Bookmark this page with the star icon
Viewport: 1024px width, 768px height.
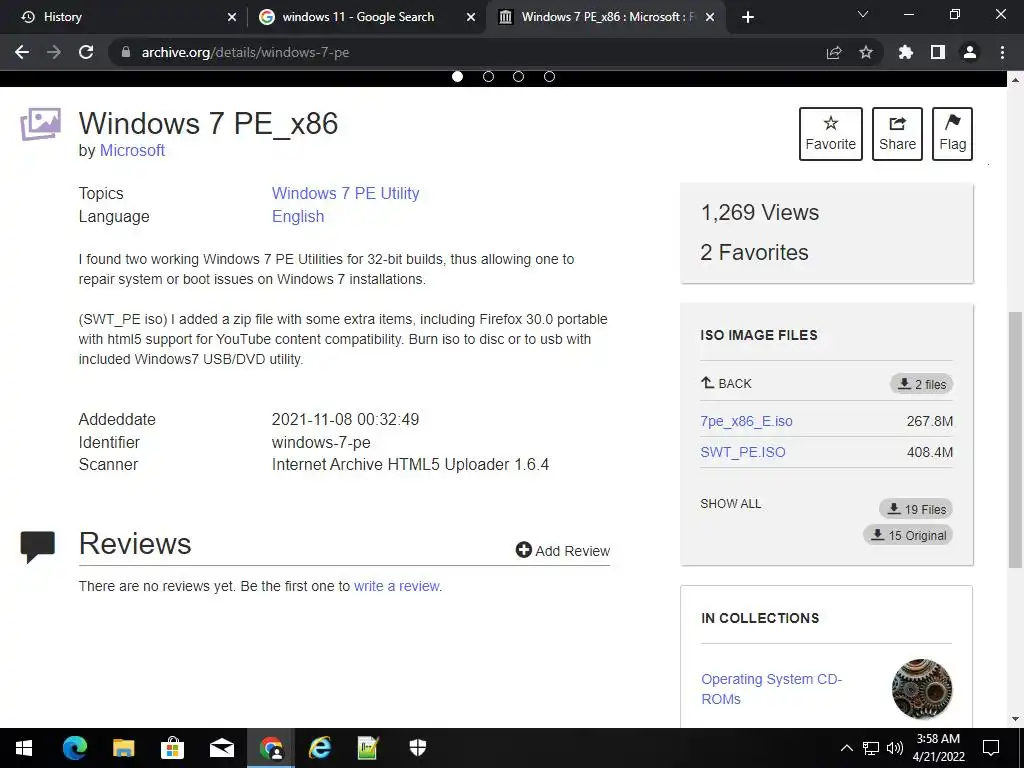coord(866,52)
